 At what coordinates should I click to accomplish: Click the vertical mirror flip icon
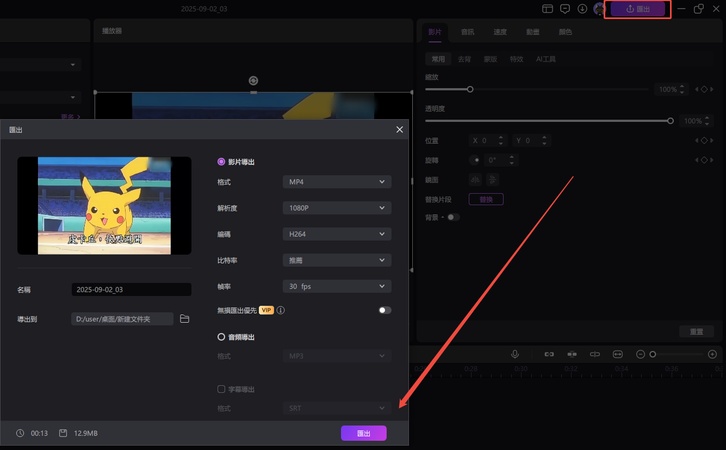pyautogui.click(x=493, y=180)
